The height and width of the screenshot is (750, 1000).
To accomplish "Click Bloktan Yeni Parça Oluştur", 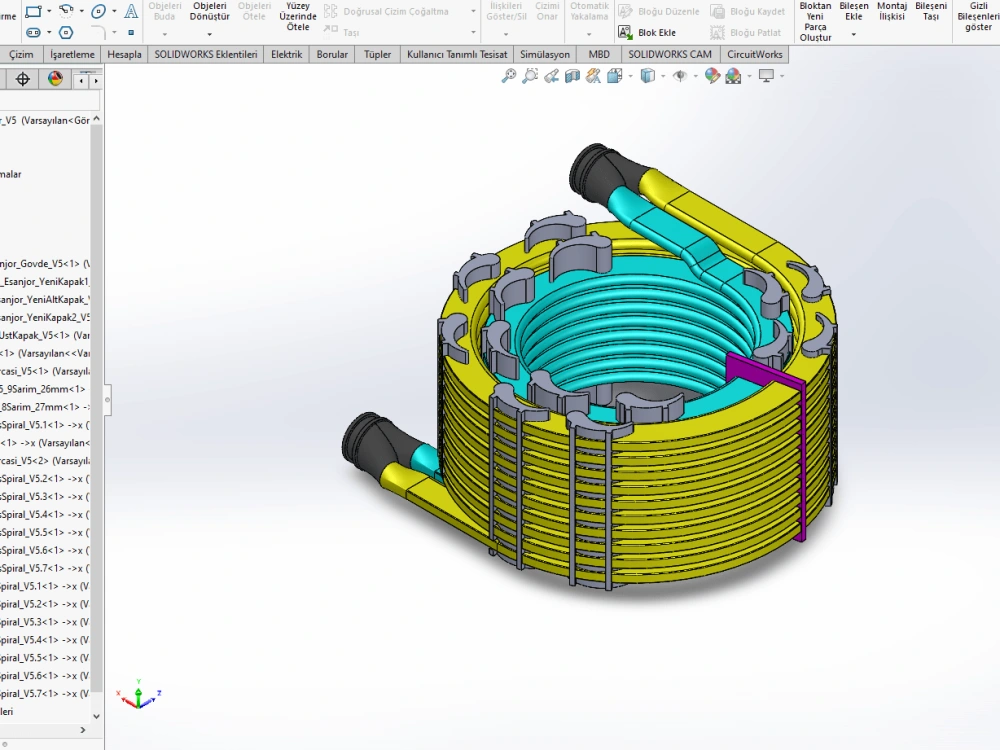I will [x=815, y=18].
